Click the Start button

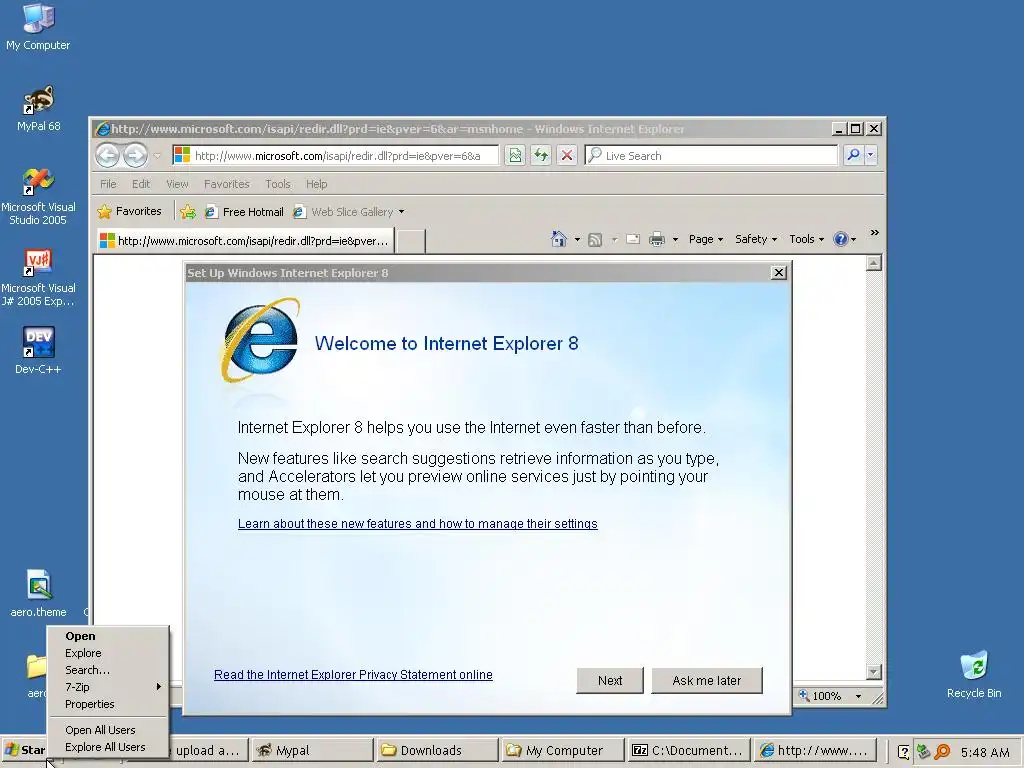coord(25,750)
